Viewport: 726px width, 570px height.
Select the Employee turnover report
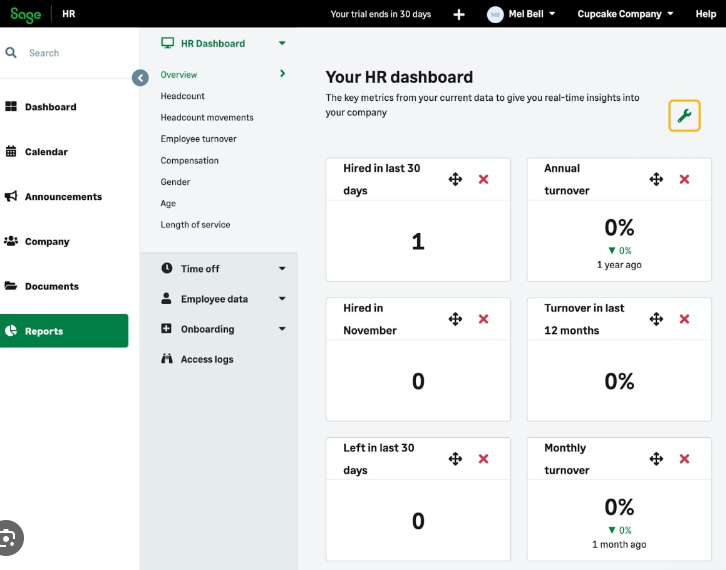[x=198, y=139]
